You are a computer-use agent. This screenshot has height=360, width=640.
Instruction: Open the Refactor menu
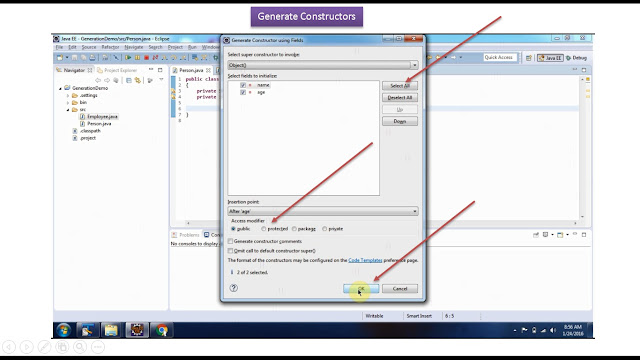tap(110, 47)
